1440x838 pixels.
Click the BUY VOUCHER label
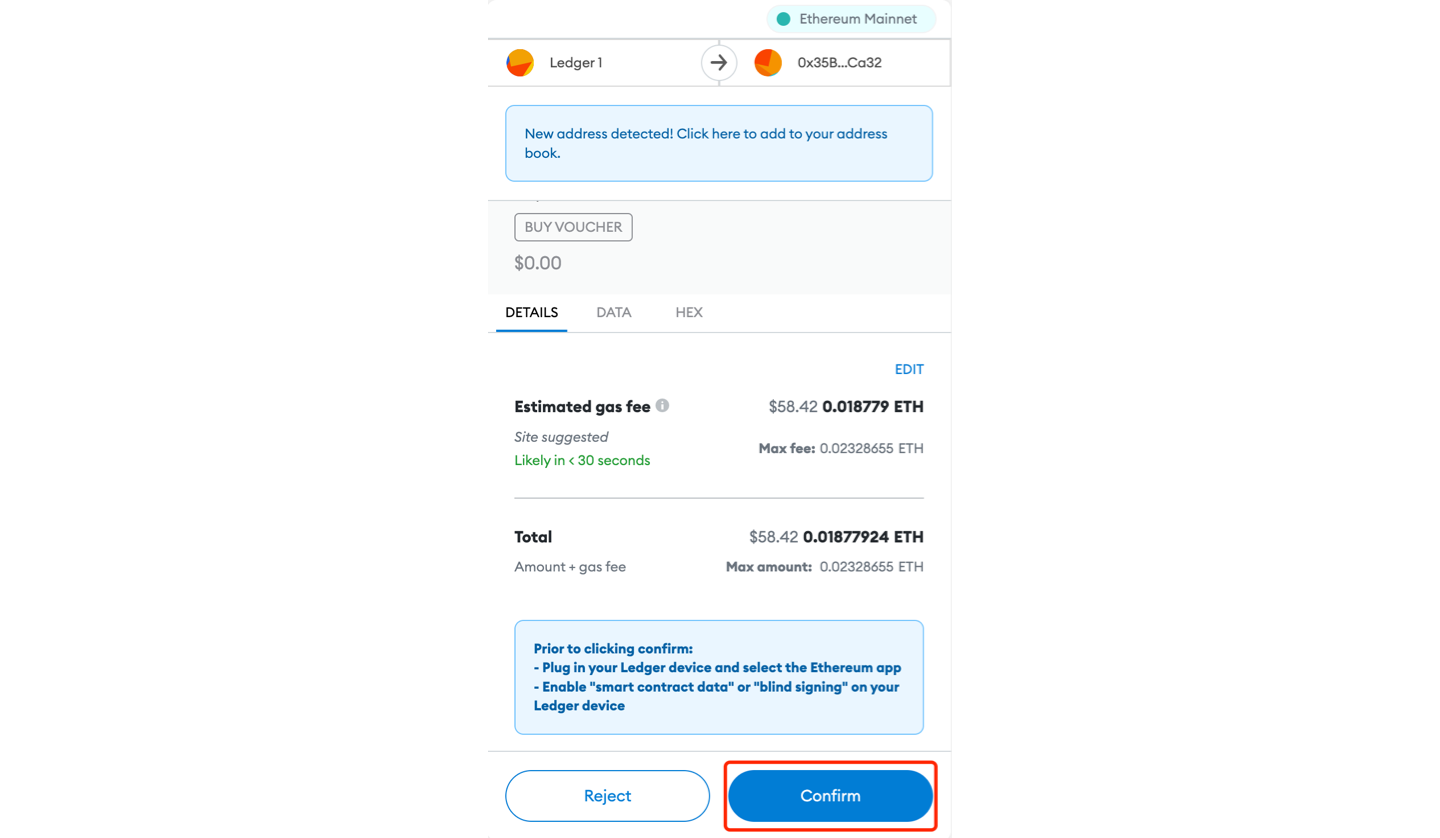click(573, 227)
